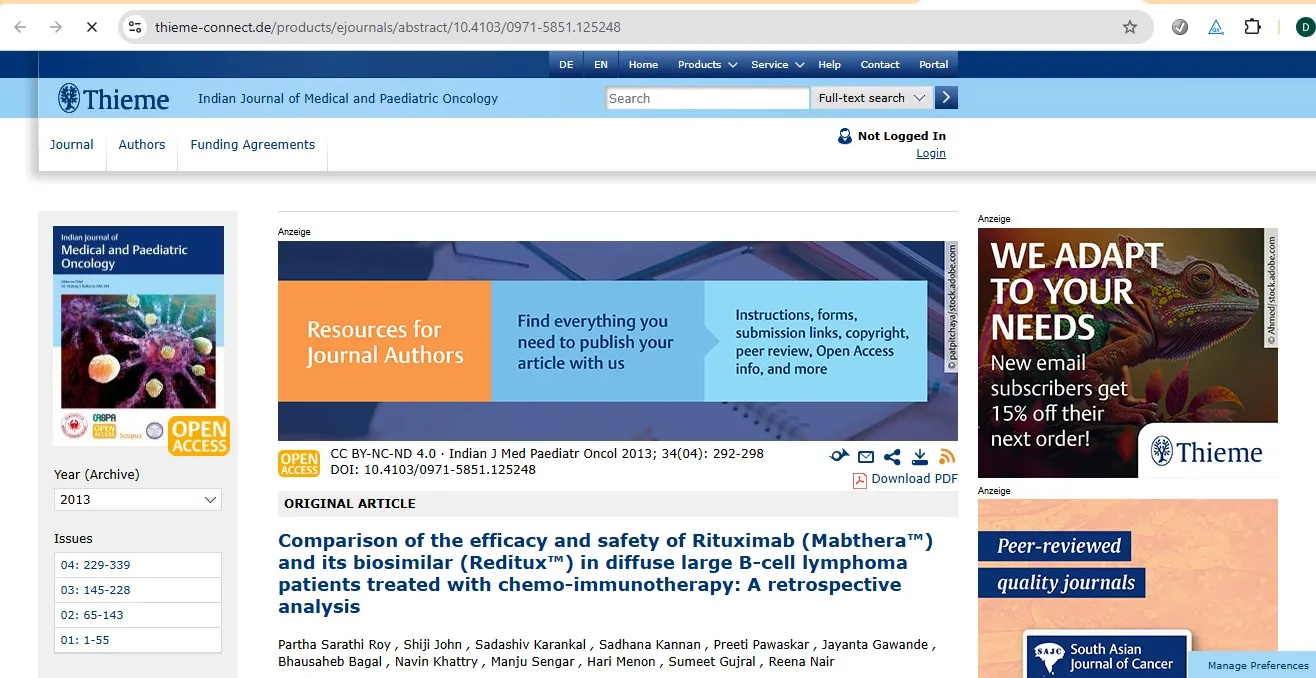The height and width of the screenshot is (678, 1316).
Task: Submit the search with the arrow button
Action: (x=946, y=98)
